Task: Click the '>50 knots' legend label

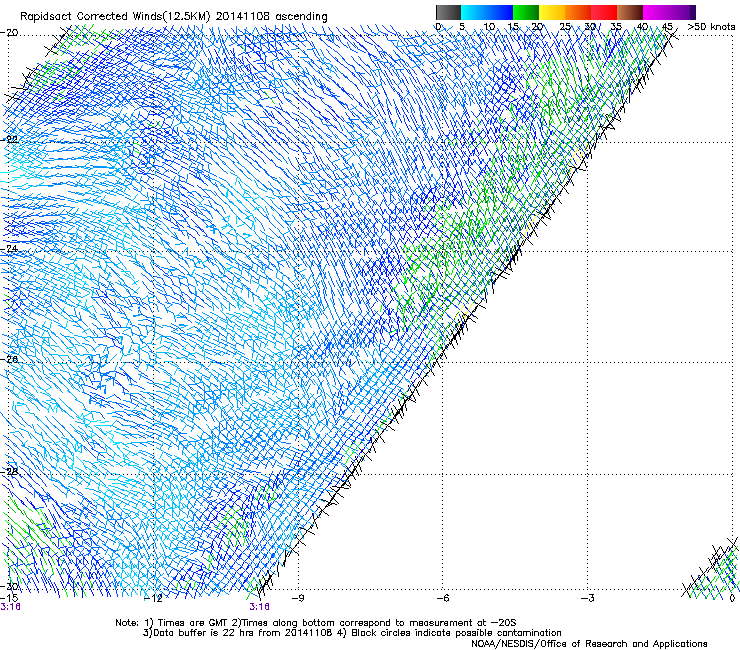Action: [x=711, y=27]
